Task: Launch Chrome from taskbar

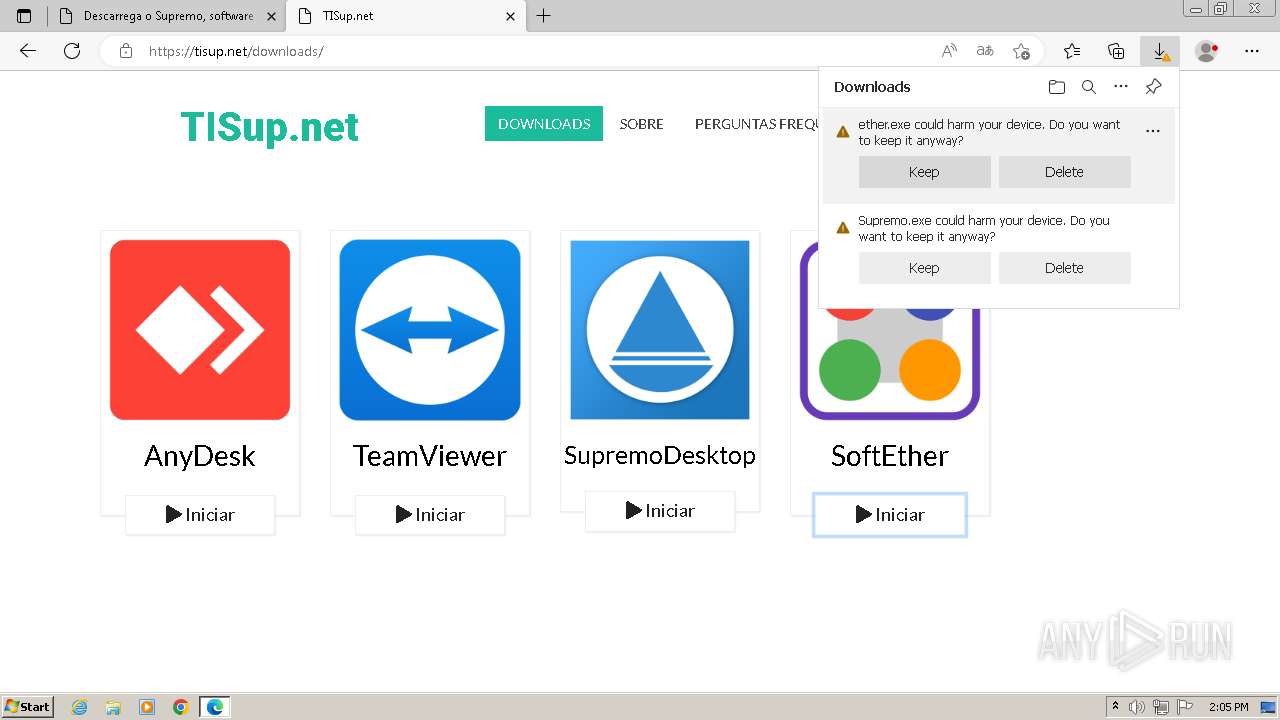Action: pos(180,707)
